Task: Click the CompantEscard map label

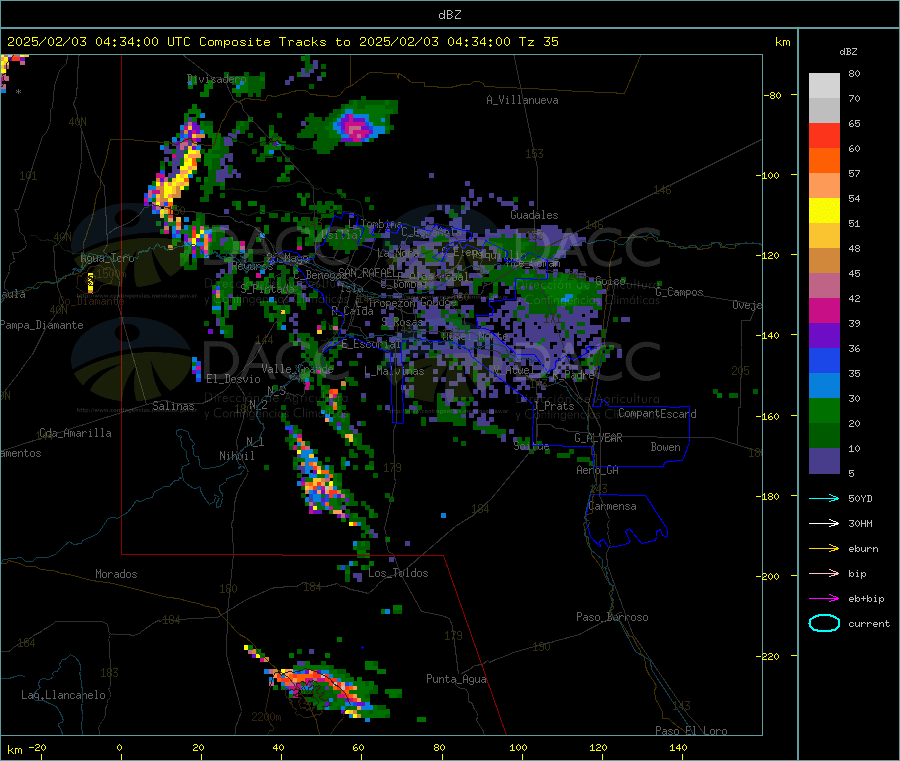Action: tap(657, 414)
